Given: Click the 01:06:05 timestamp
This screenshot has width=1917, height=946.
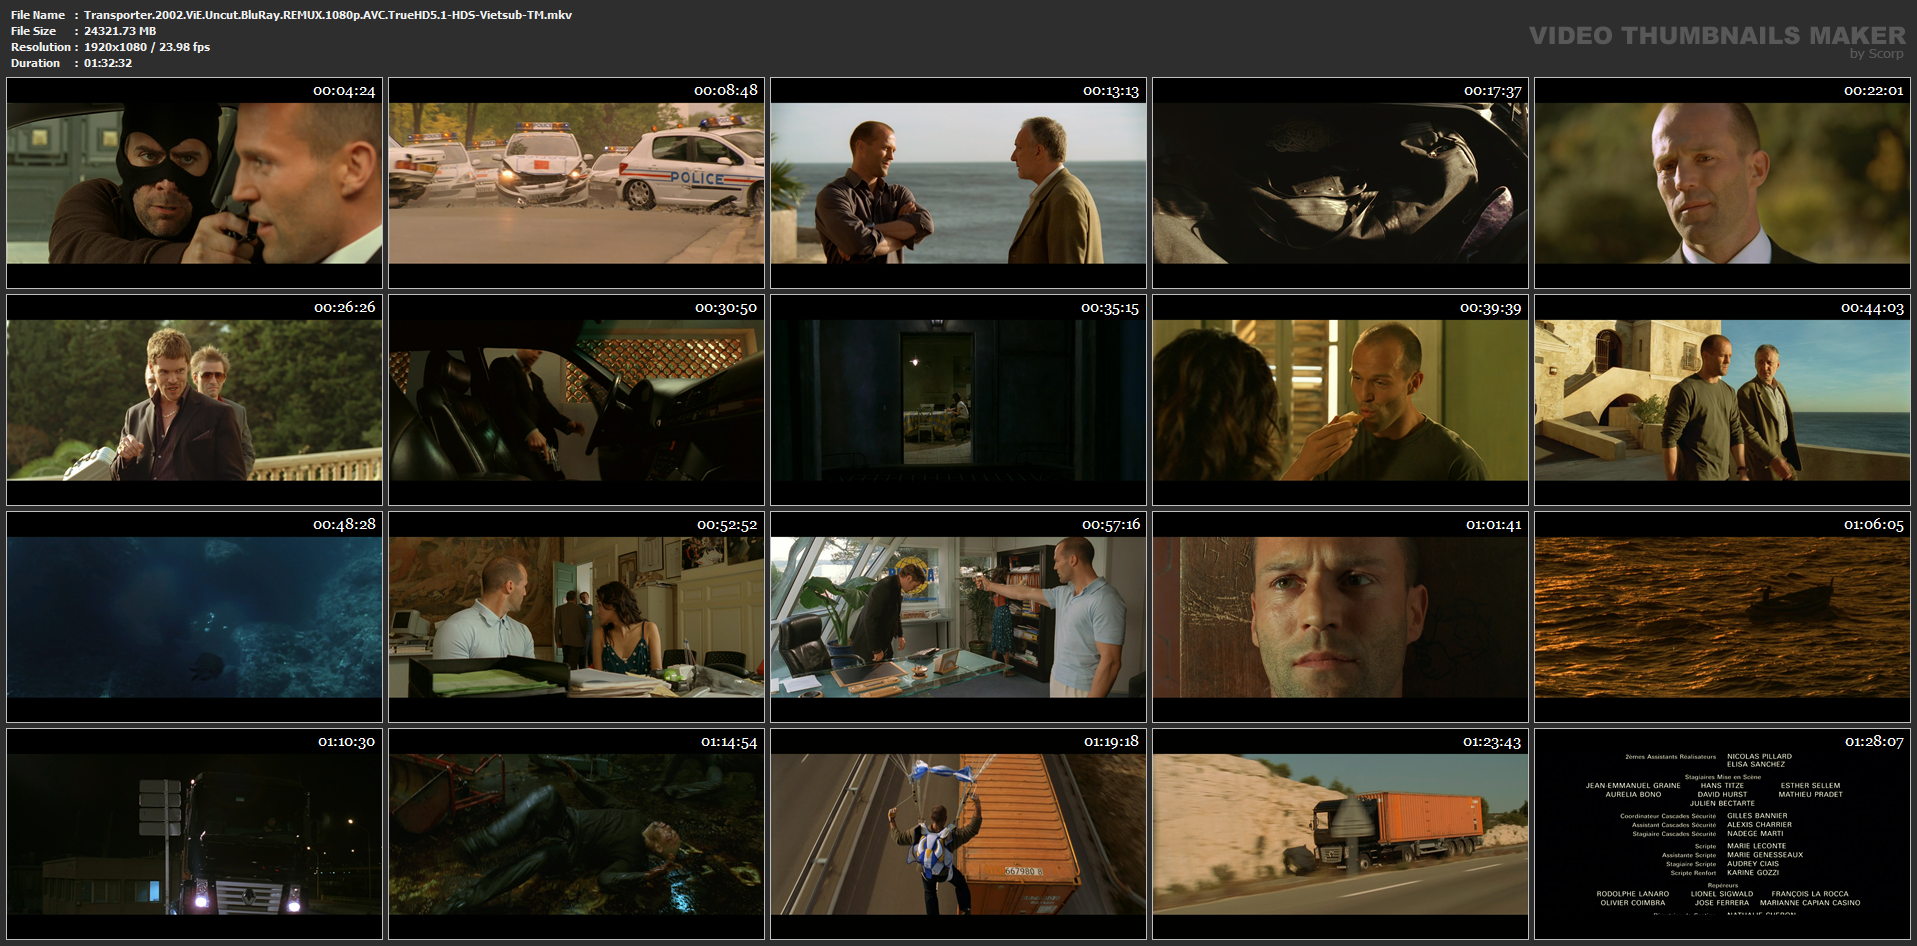Looking at the screenshot, I should pos(1874,525).
